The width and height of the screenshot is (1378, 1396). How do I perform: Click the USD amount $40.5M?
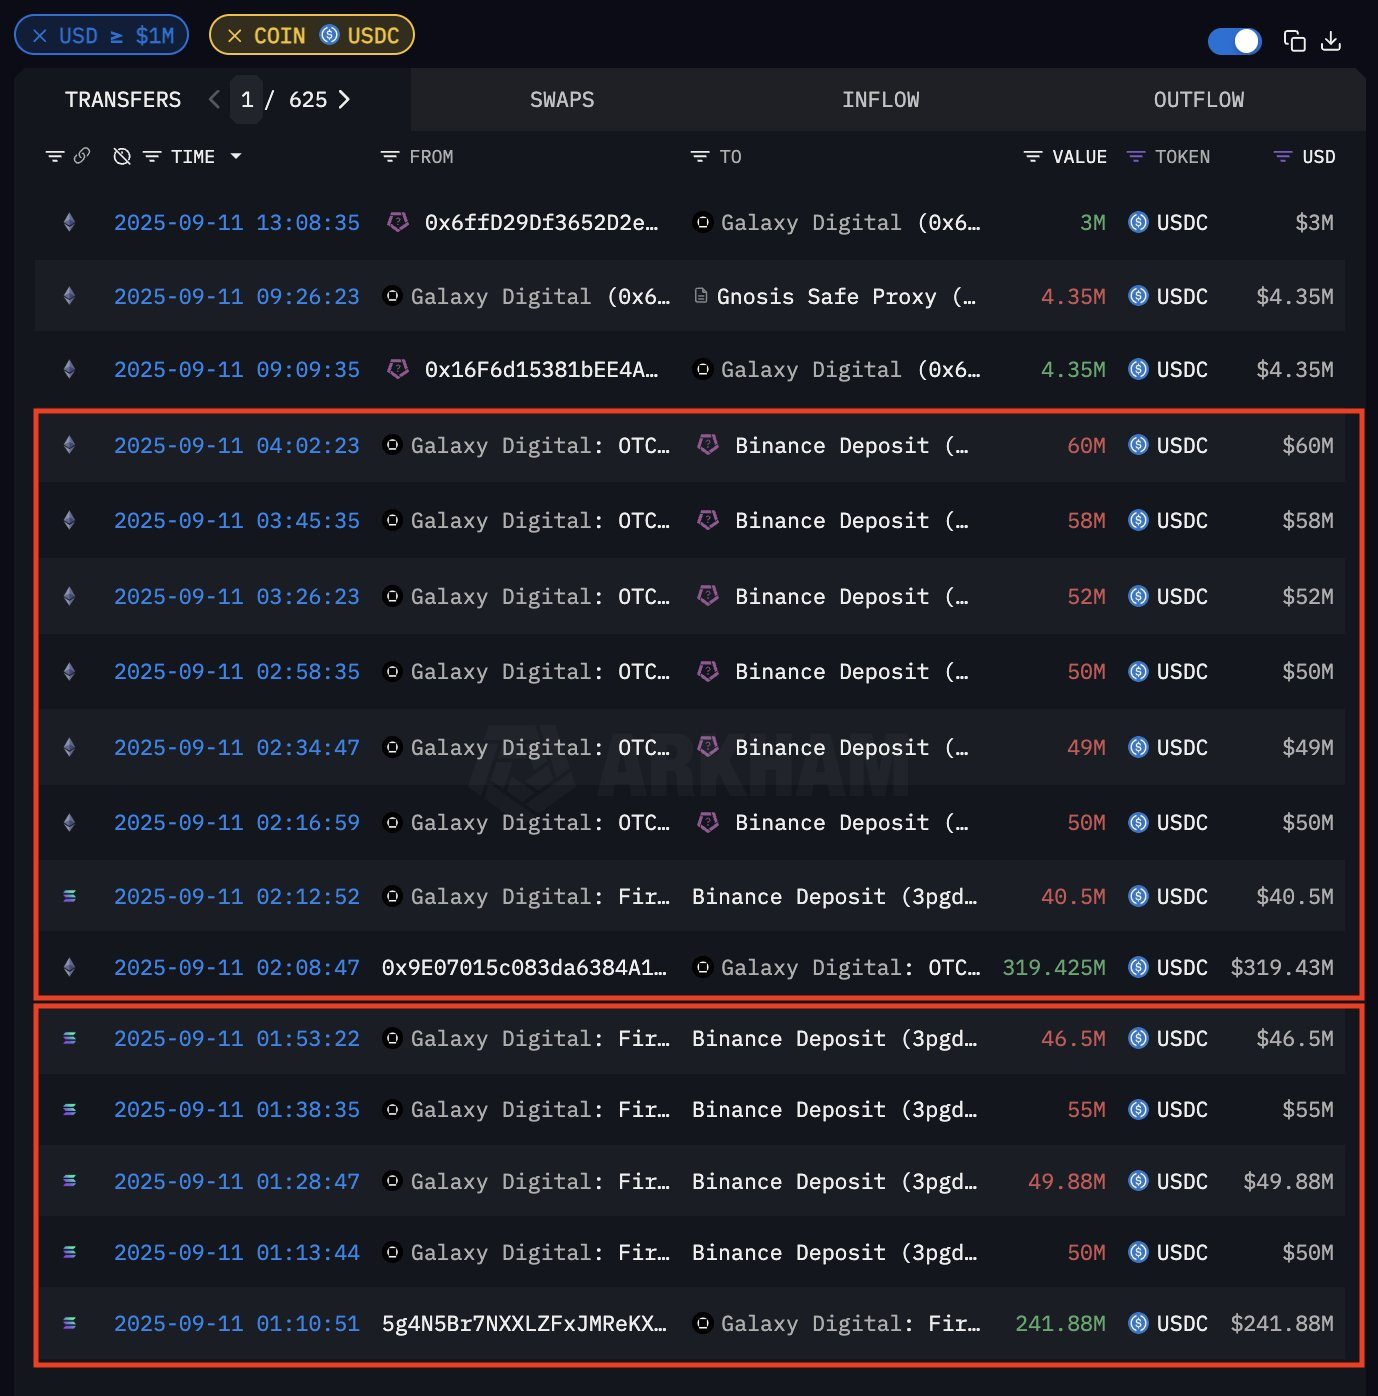pyautogui.click(x=1295, y=896)
